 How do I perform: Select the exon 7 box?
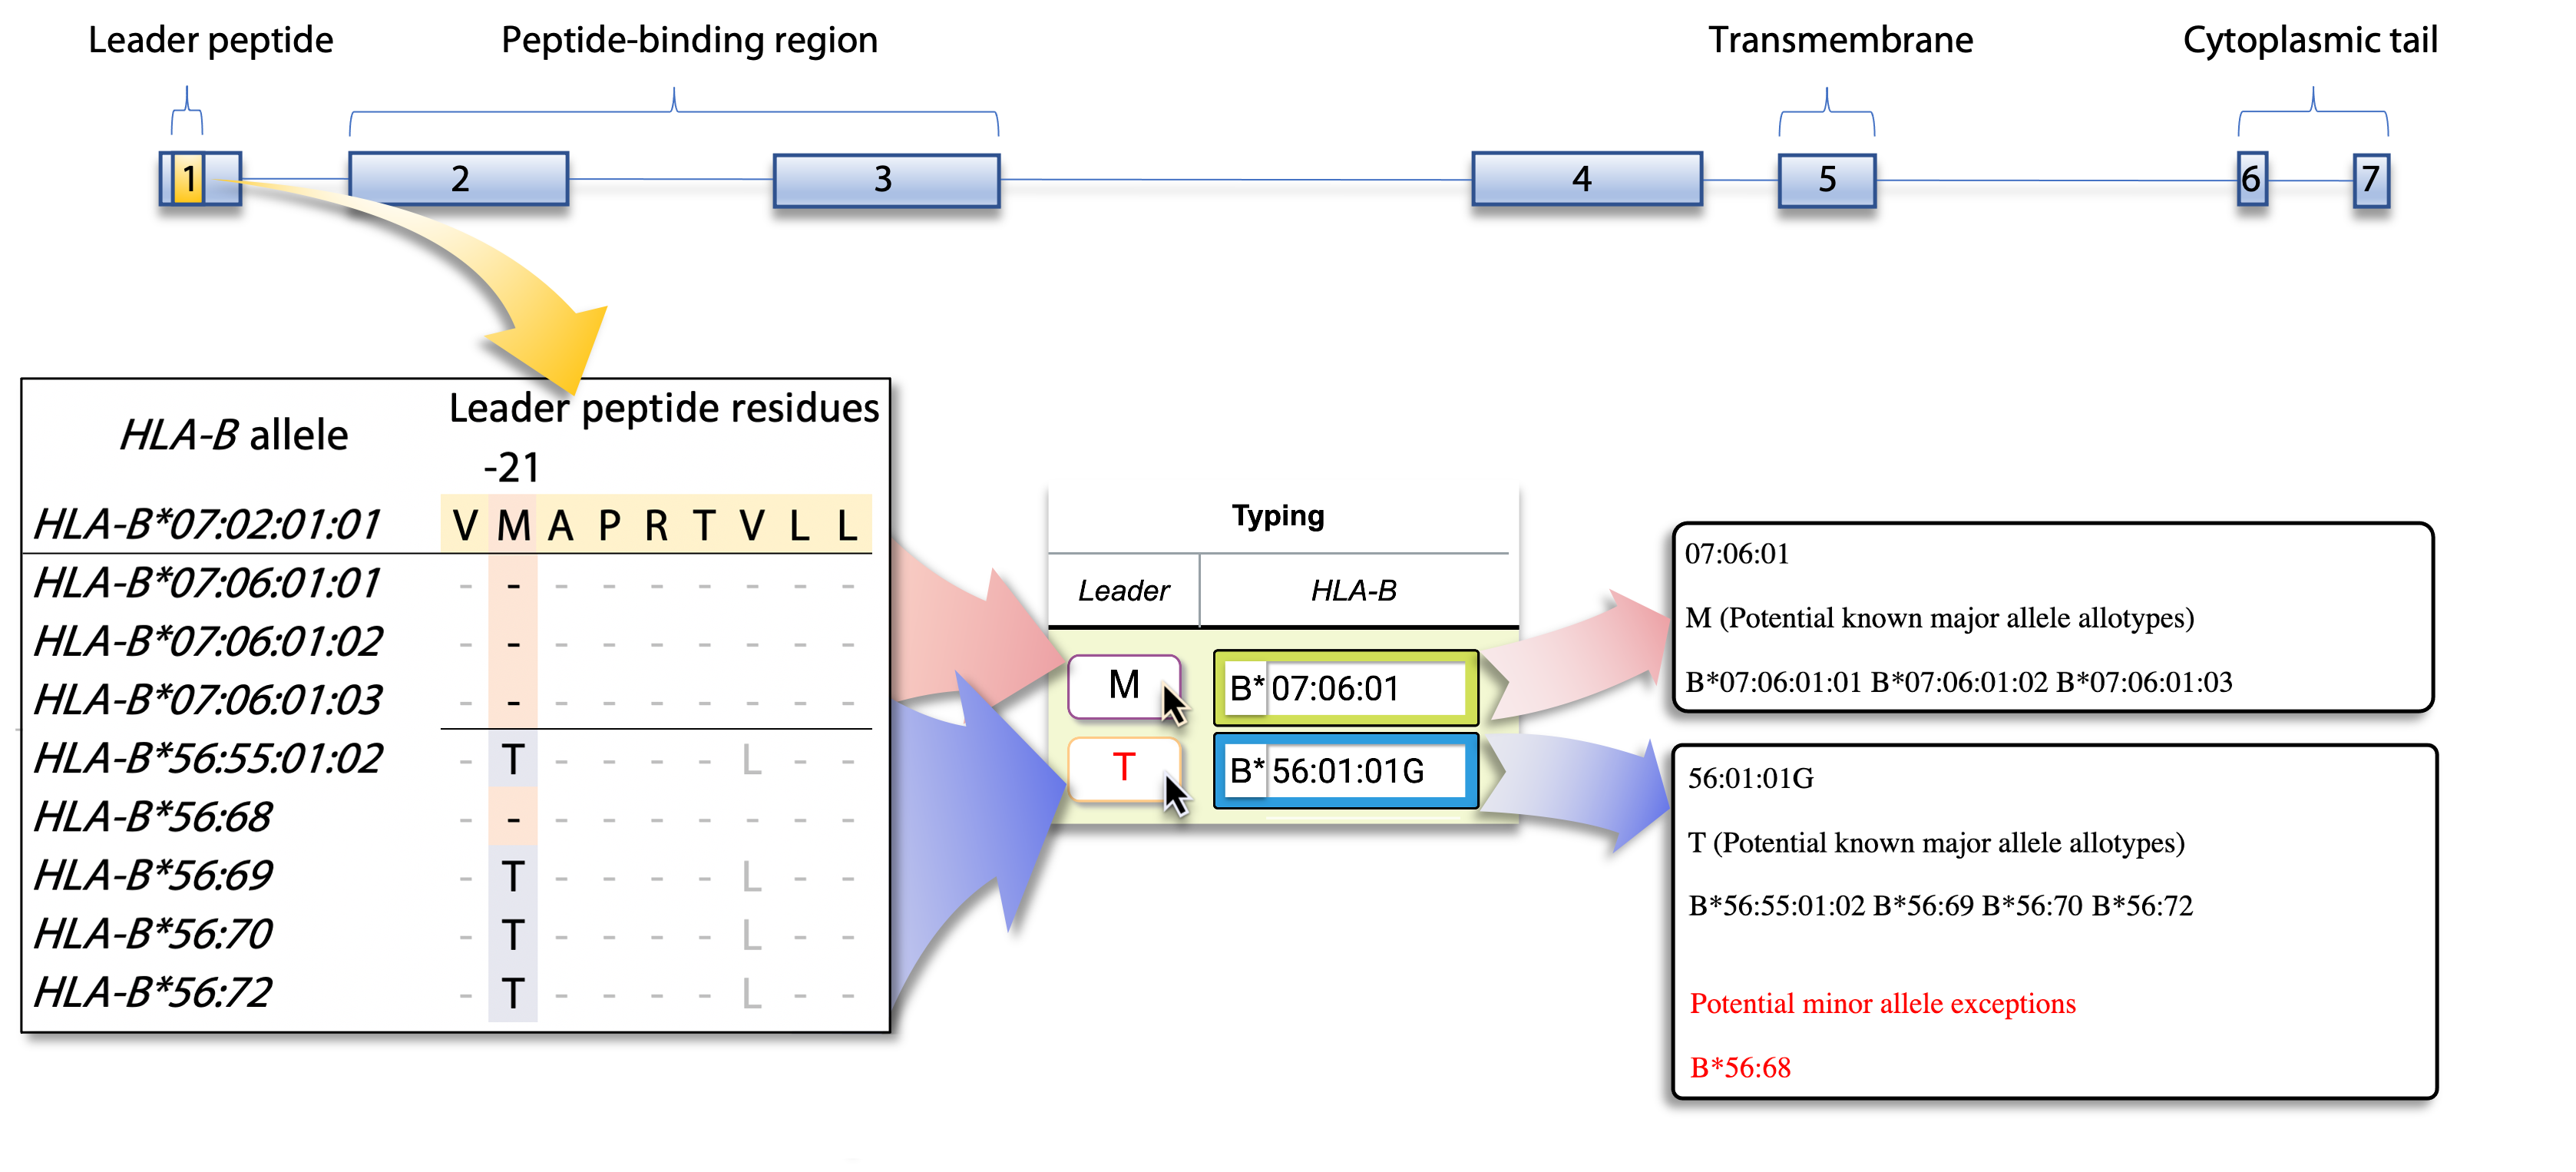click(x=2370, y=180)
